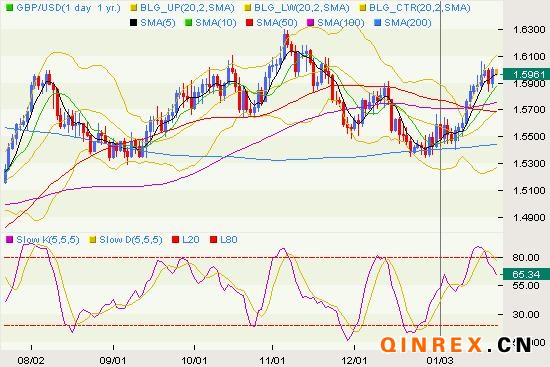Select the SMA(50) legend label

coord(277,23)
